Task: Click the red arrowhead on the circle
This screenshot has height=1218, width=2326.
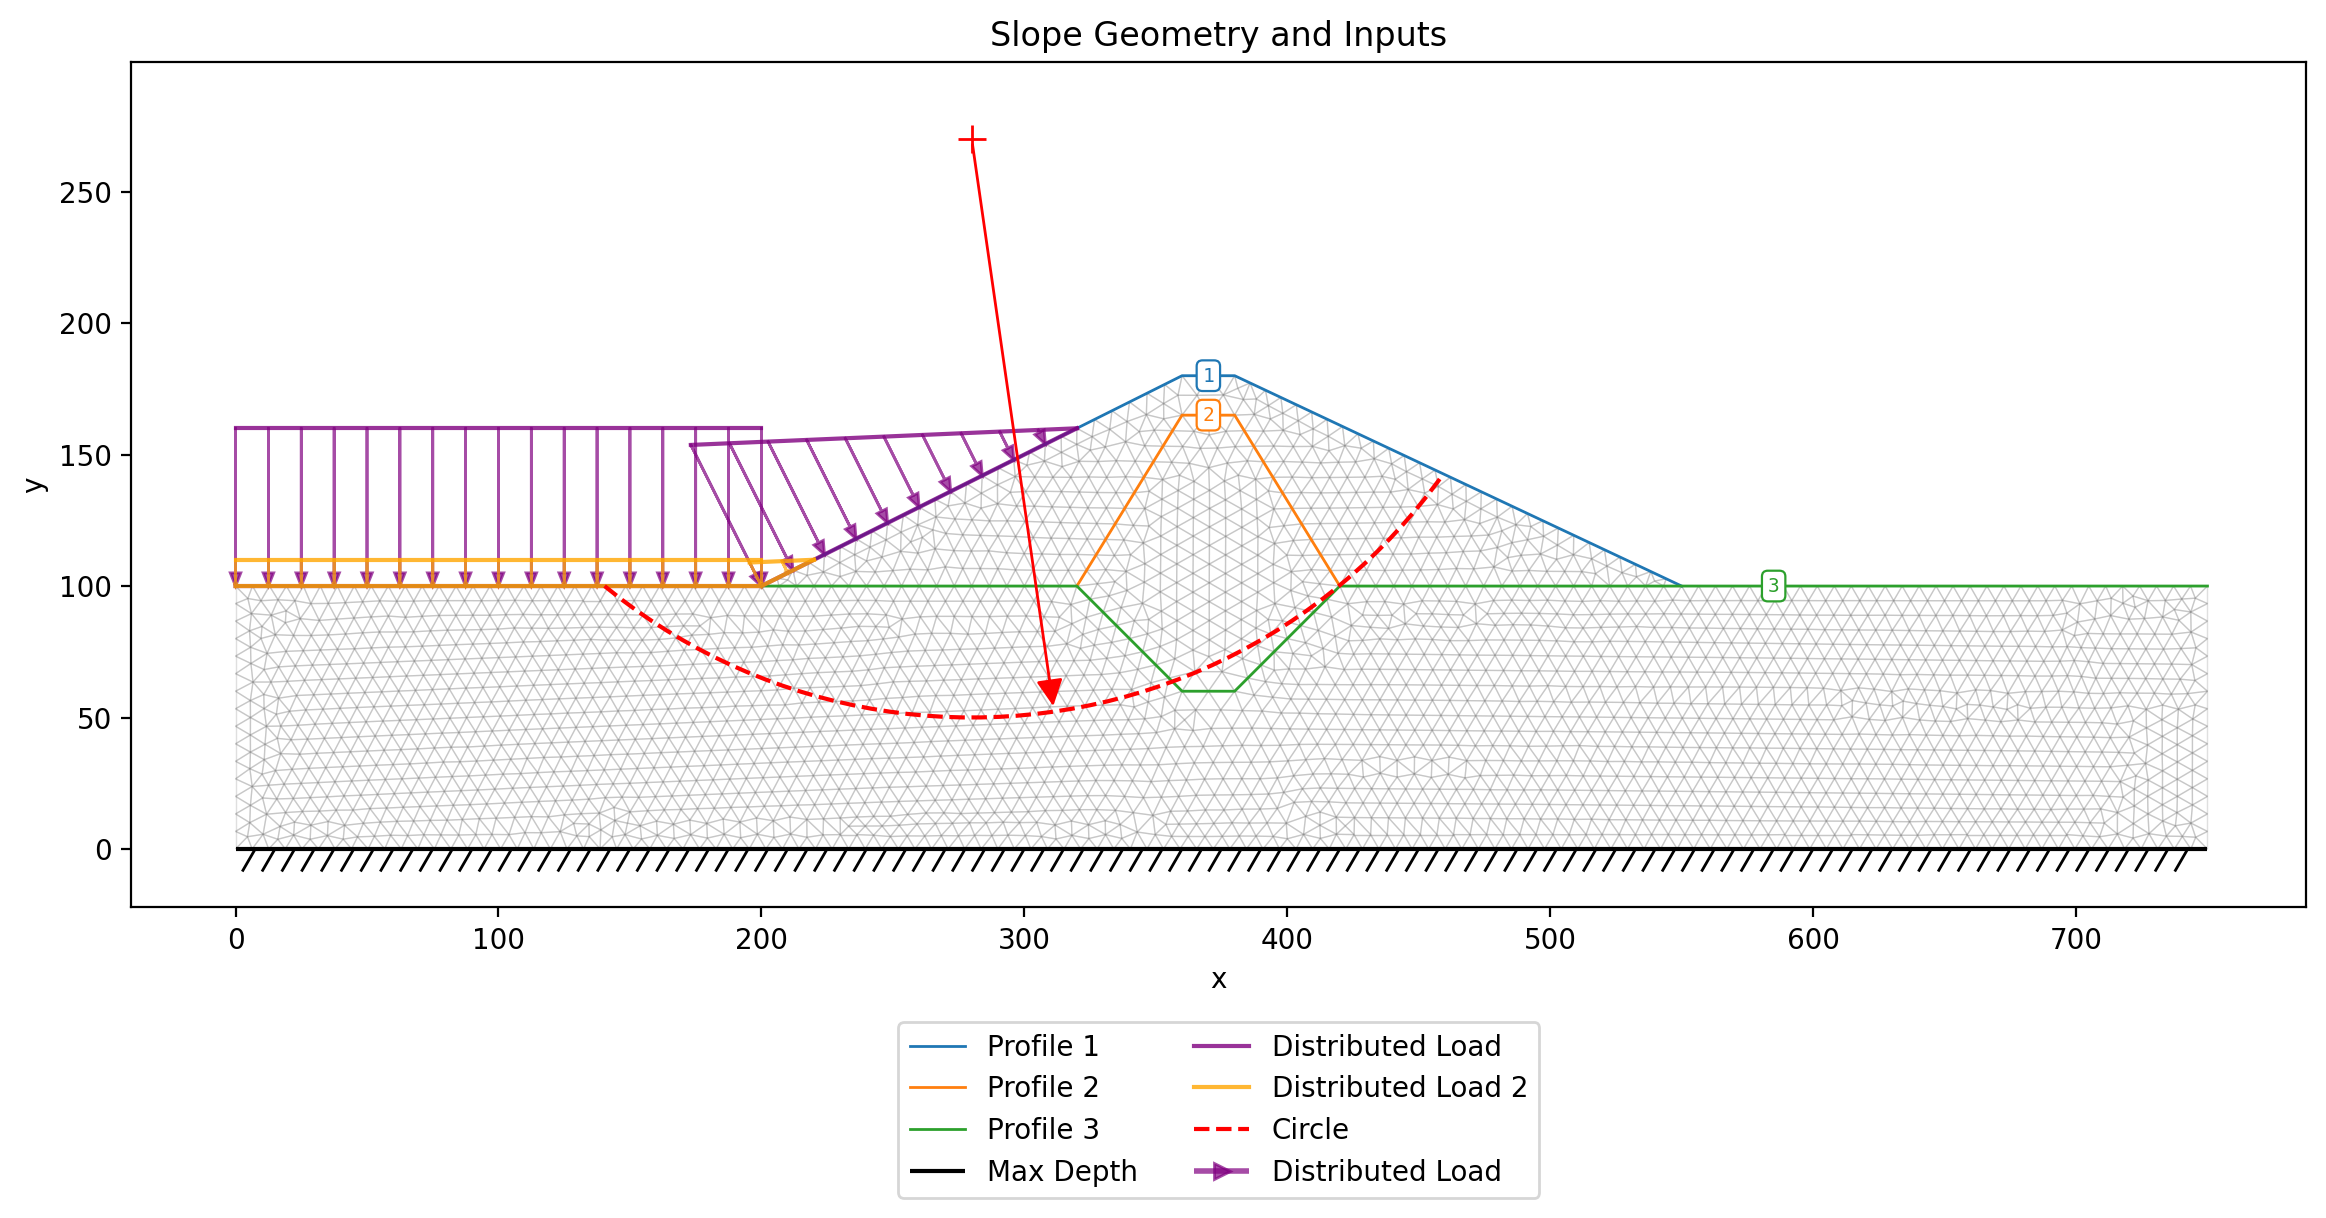Action: point(1050,692)
